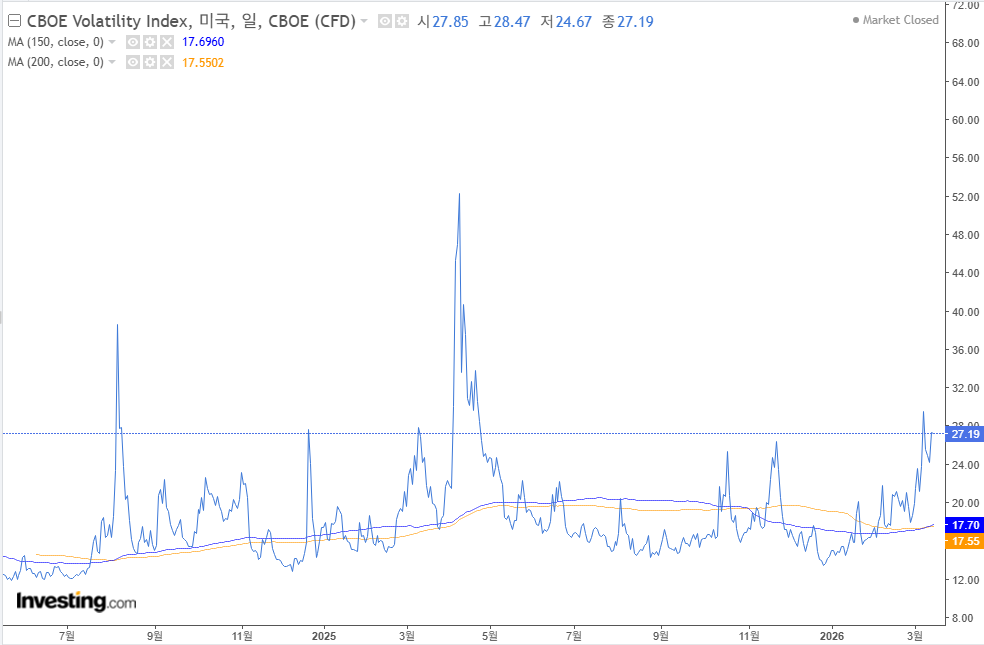Screen dimensions: 984x645
Task: Click the open price value 27.85
Action: pyautogui.click(x=450, y=22)
